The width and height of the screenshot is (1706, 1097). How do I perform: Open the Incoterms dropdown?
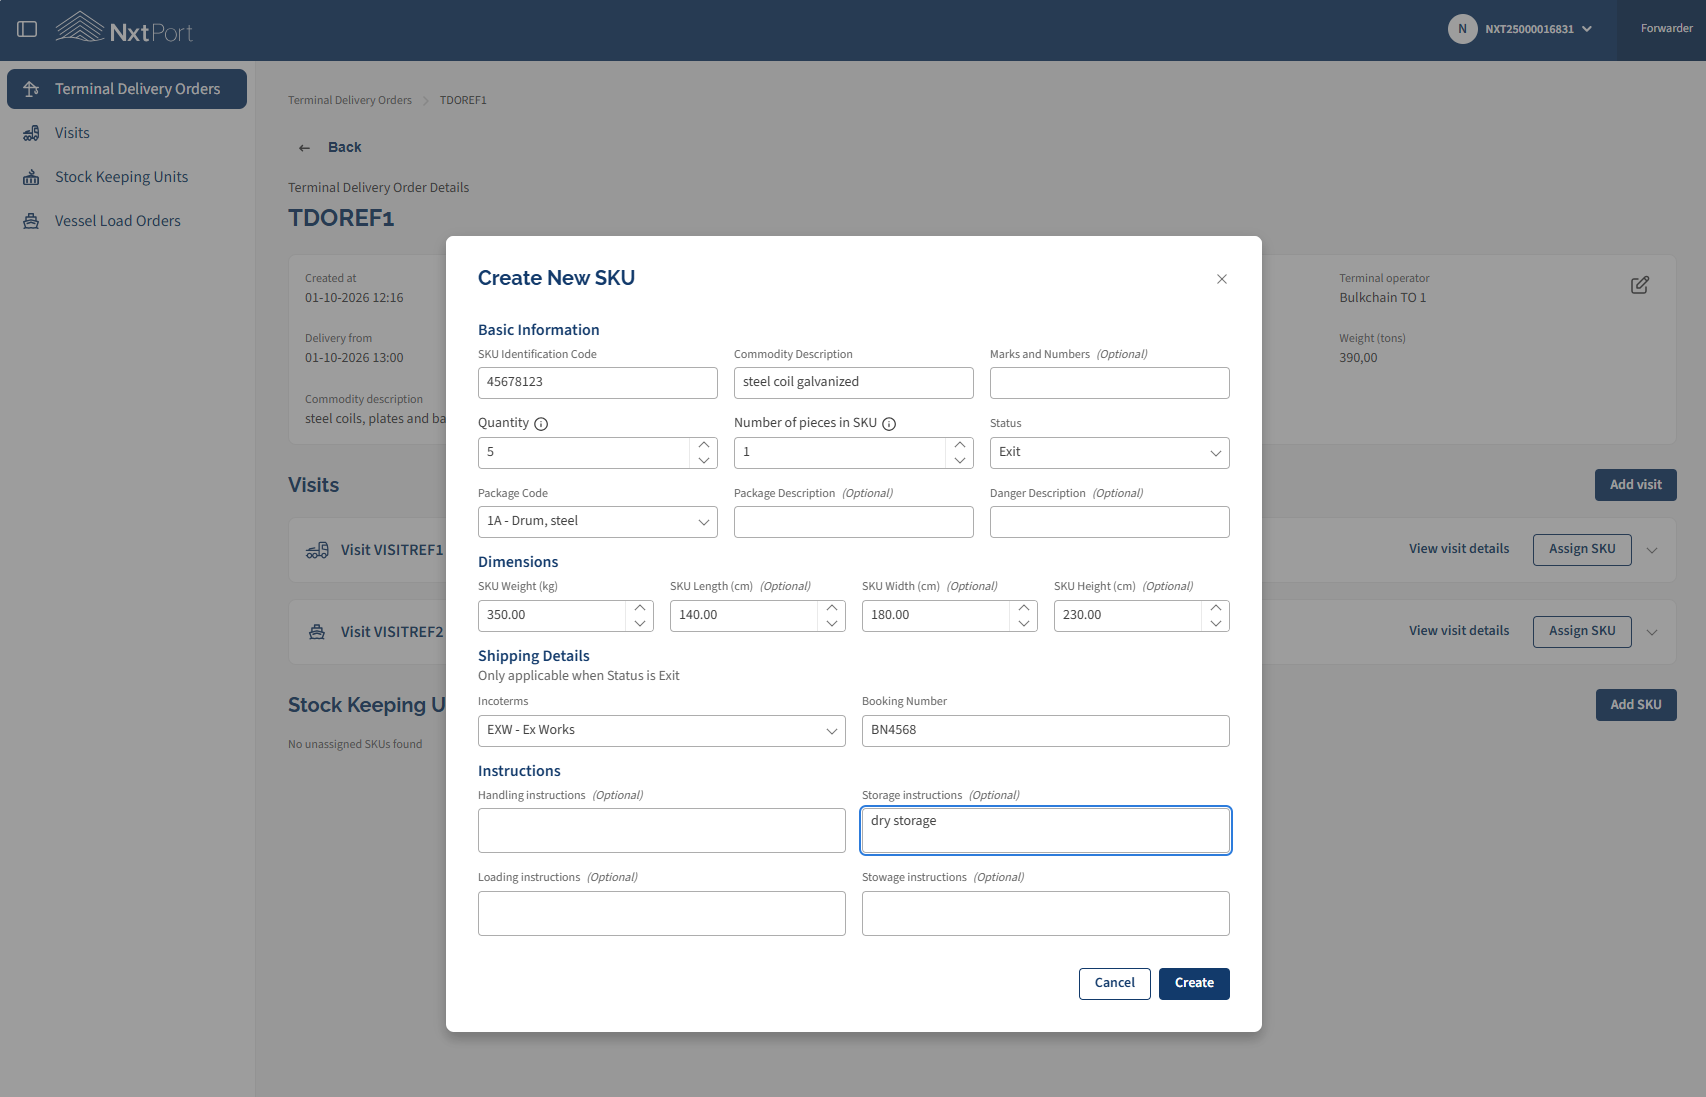click(662, 731)
